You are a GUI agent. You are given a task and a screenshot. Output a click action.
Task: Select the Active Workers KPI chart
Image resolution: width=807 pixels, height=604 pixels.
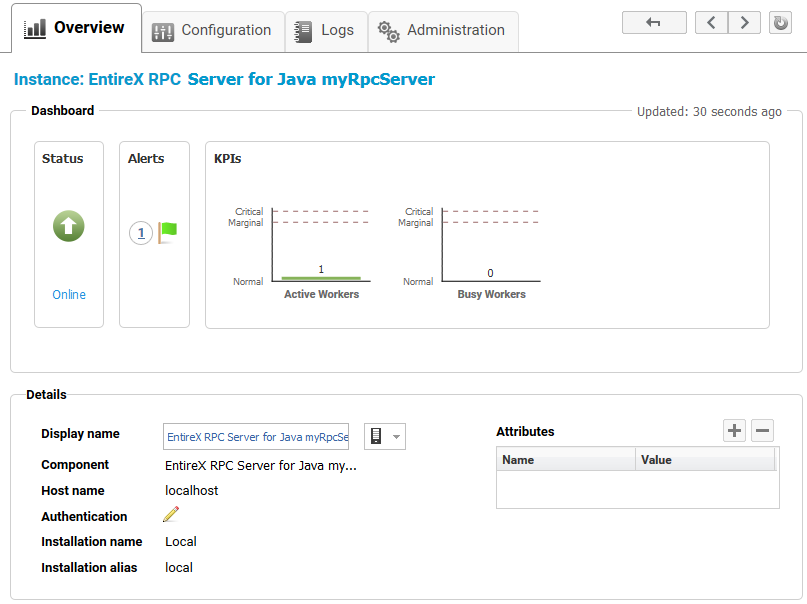click(x=300, y=253)
